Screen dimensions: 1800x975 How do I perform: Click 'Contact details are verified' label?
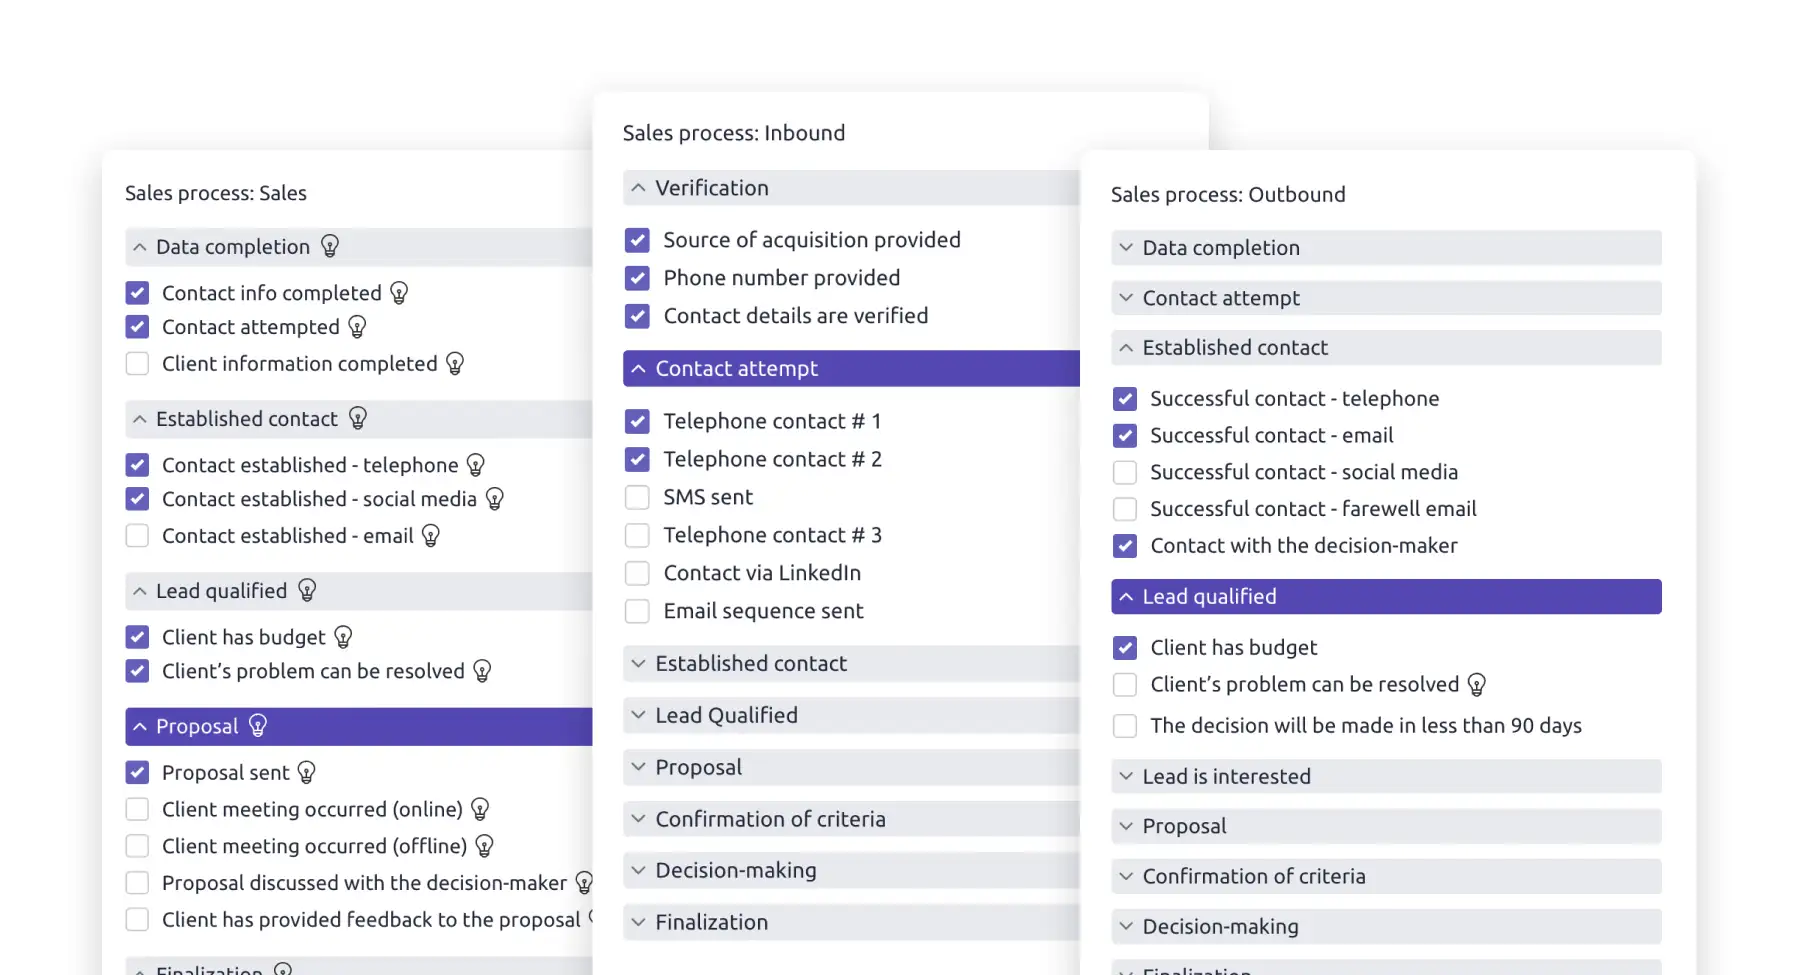coord(796,316)
